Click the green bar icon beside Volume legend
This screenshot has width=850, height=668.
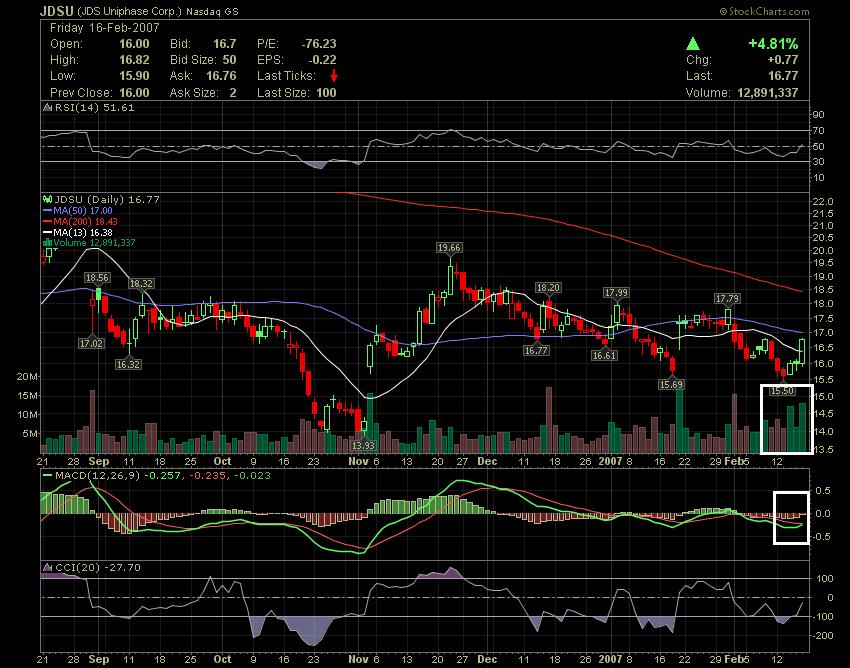pos(48,242)
